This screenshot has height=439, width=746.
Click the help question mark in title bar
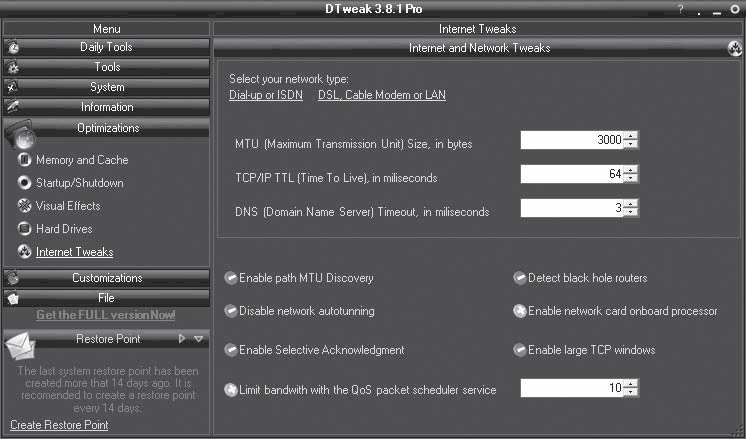point(681,9)
